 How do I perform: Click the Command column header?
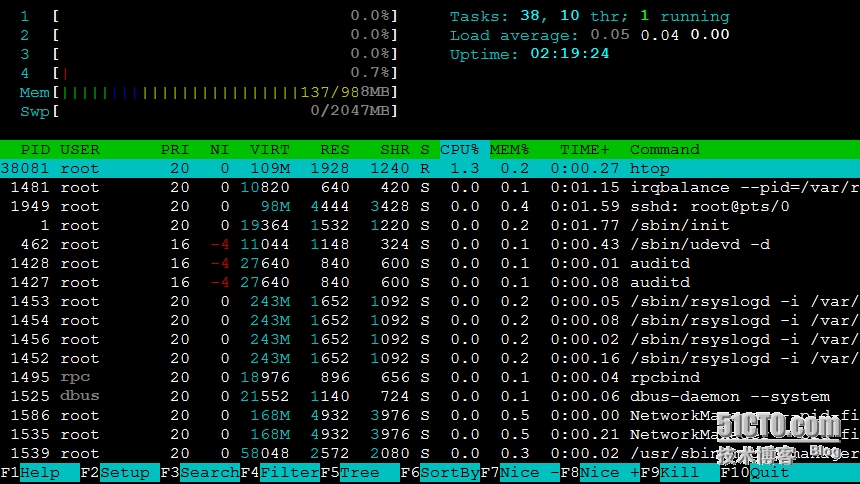pyautogui.click(x=665, y=150)
